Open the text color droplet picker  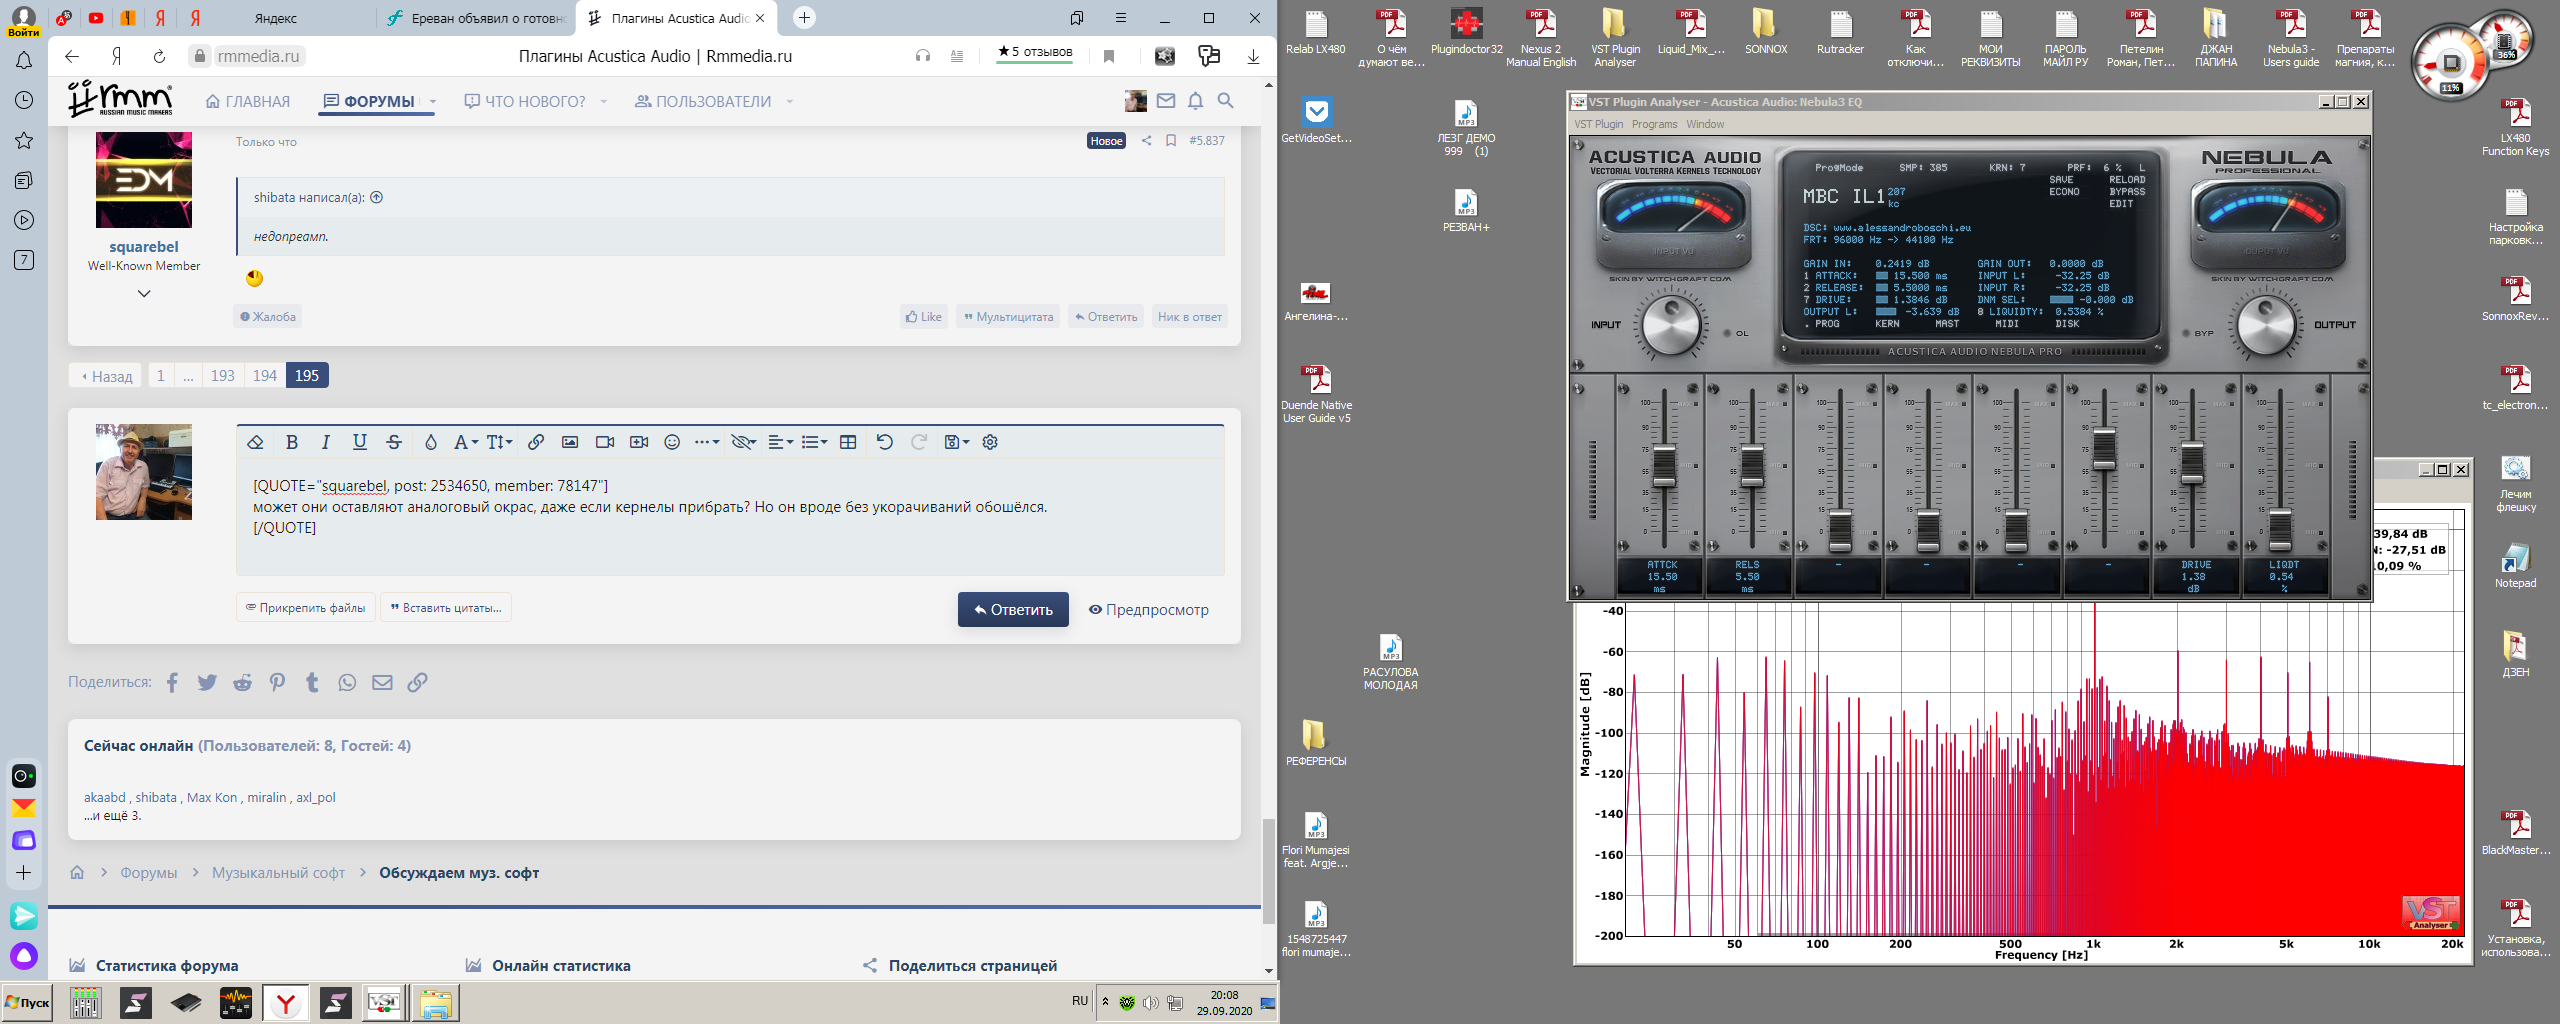(x=431, y=442)
